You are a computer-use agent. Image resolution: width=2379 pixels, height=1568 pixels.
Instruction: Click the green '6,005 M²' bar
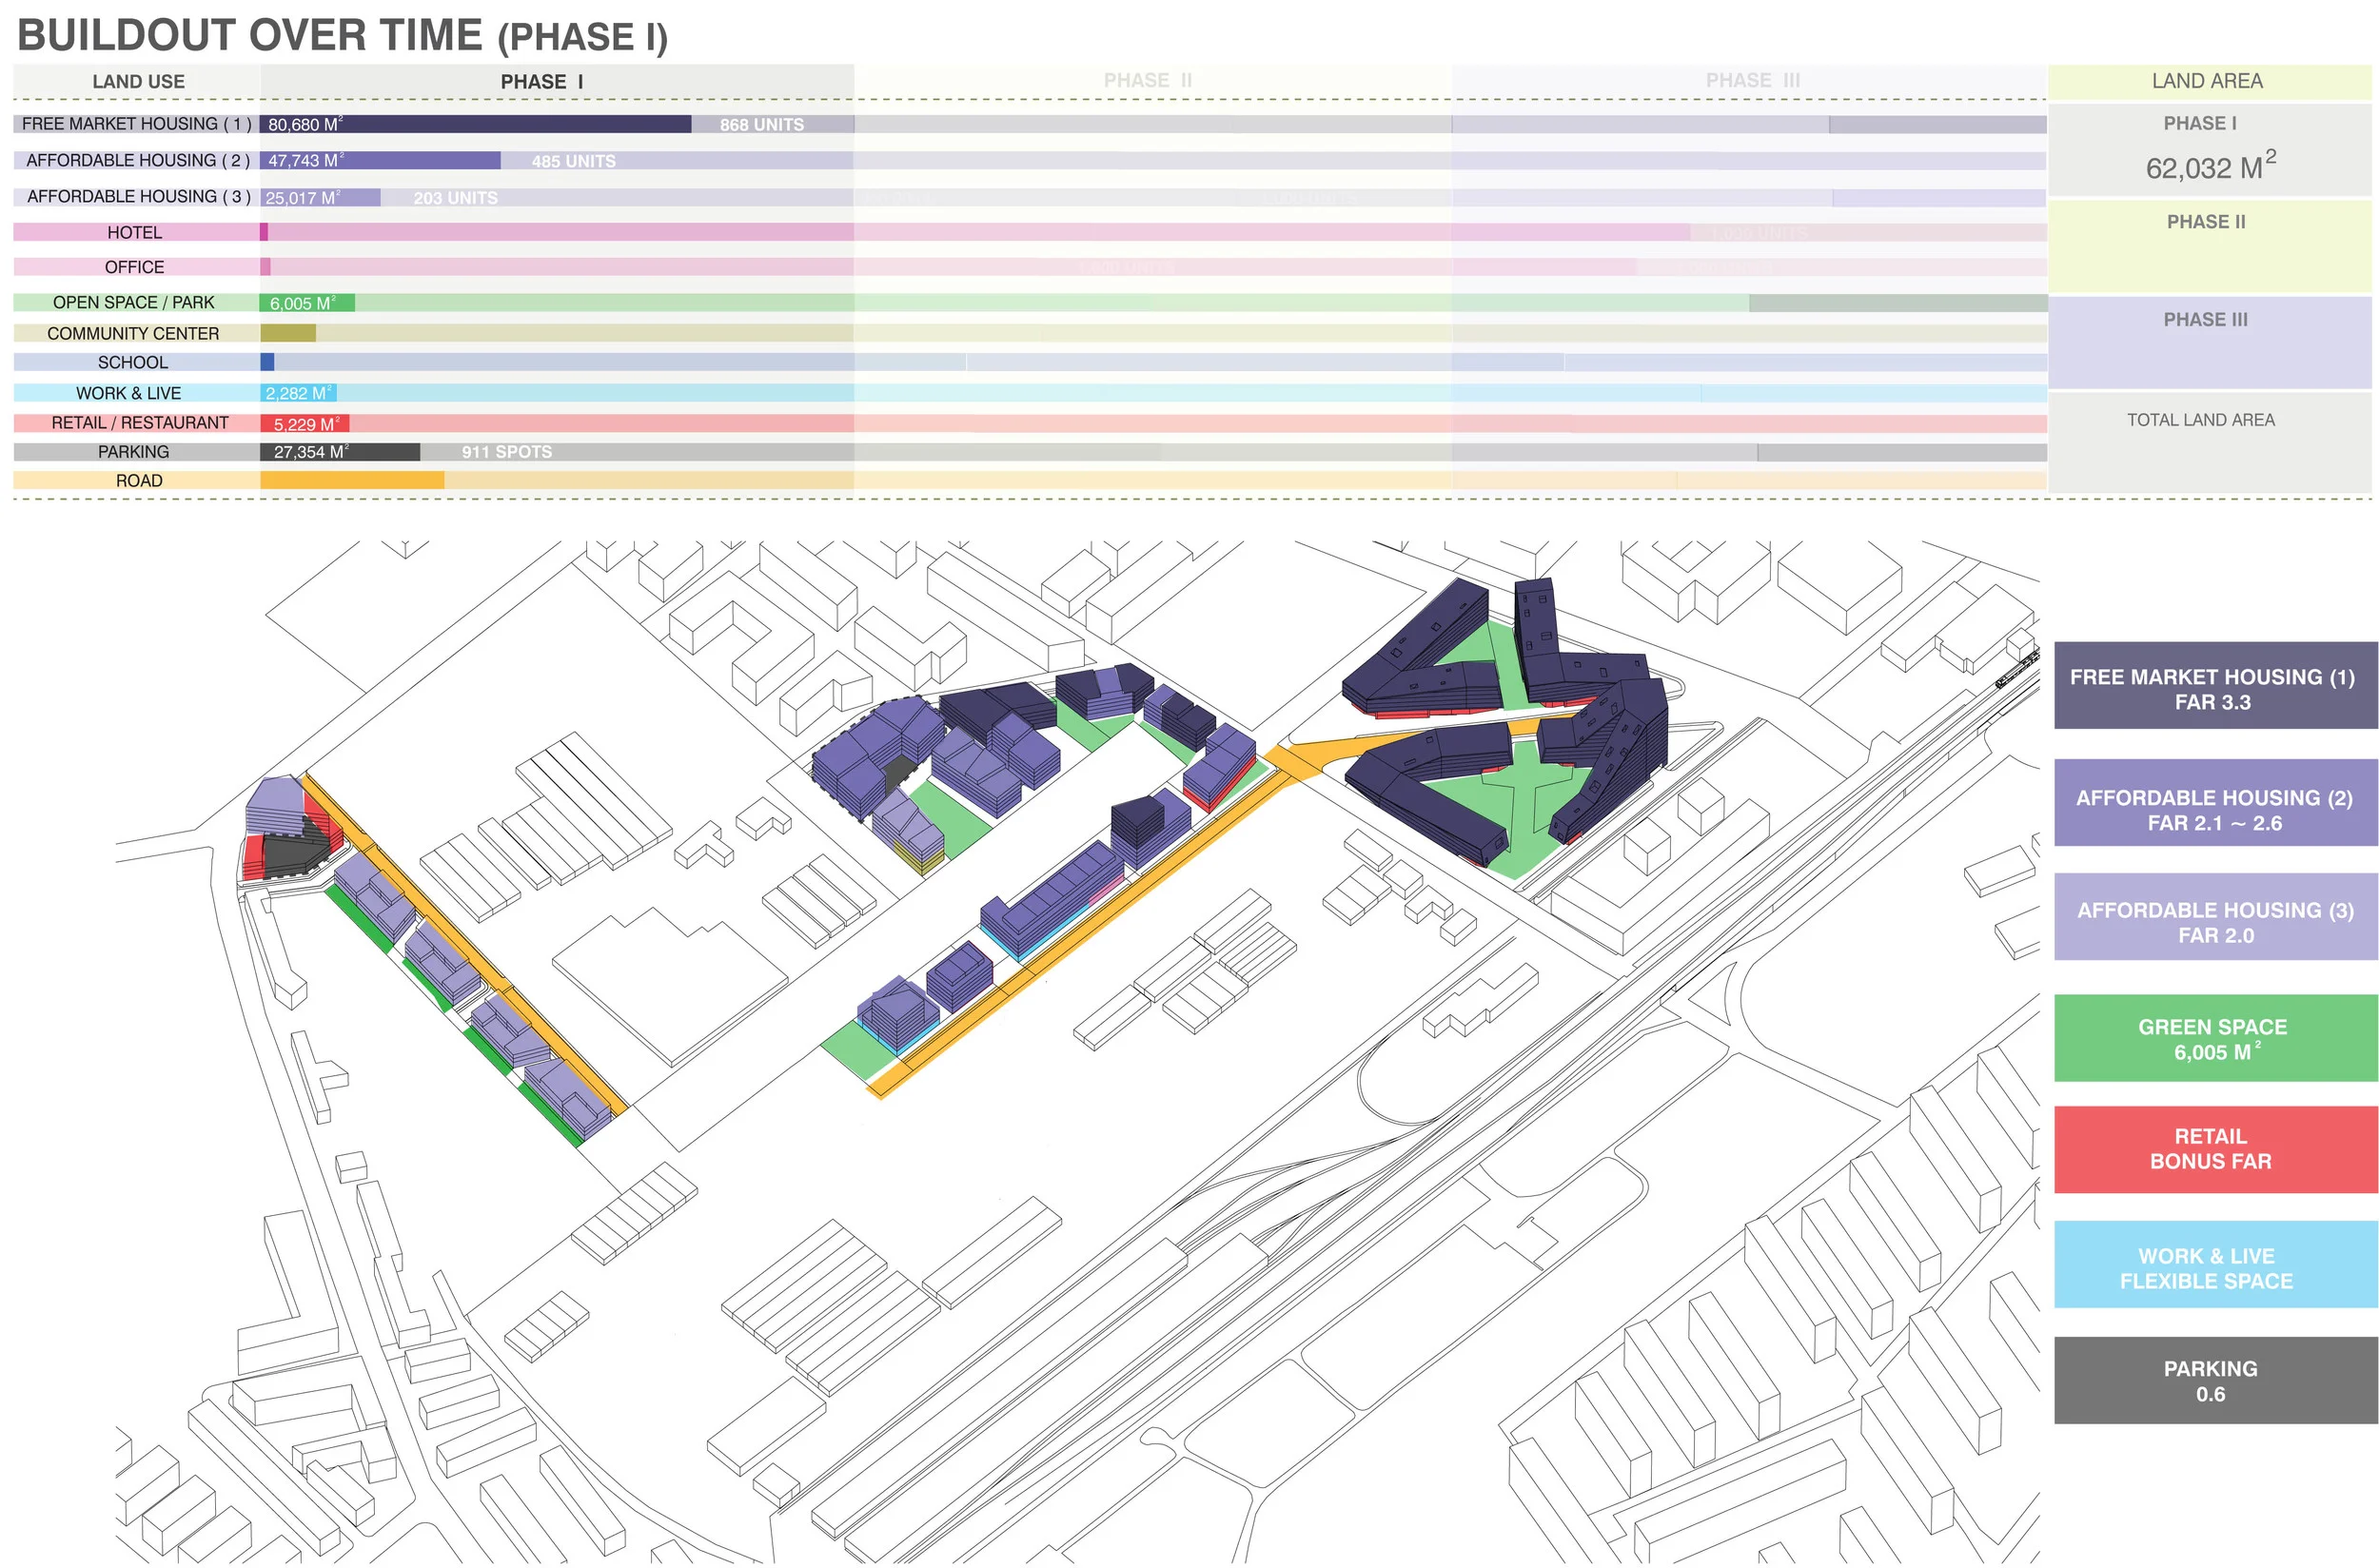click(307, 303)
